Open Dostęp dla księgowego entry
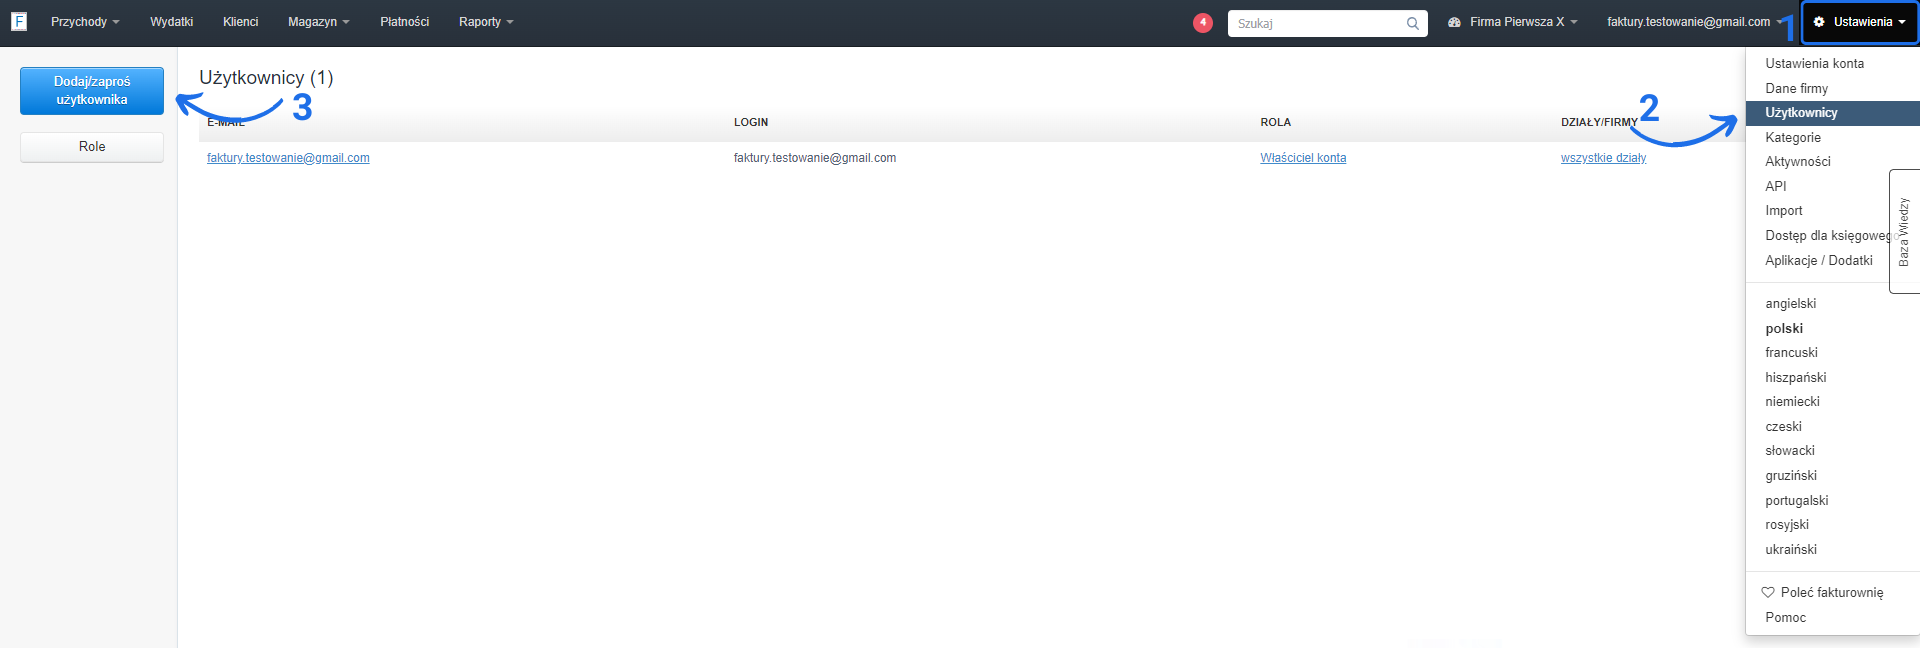This screenshot has height=648, width=1920. [1826, 235]
